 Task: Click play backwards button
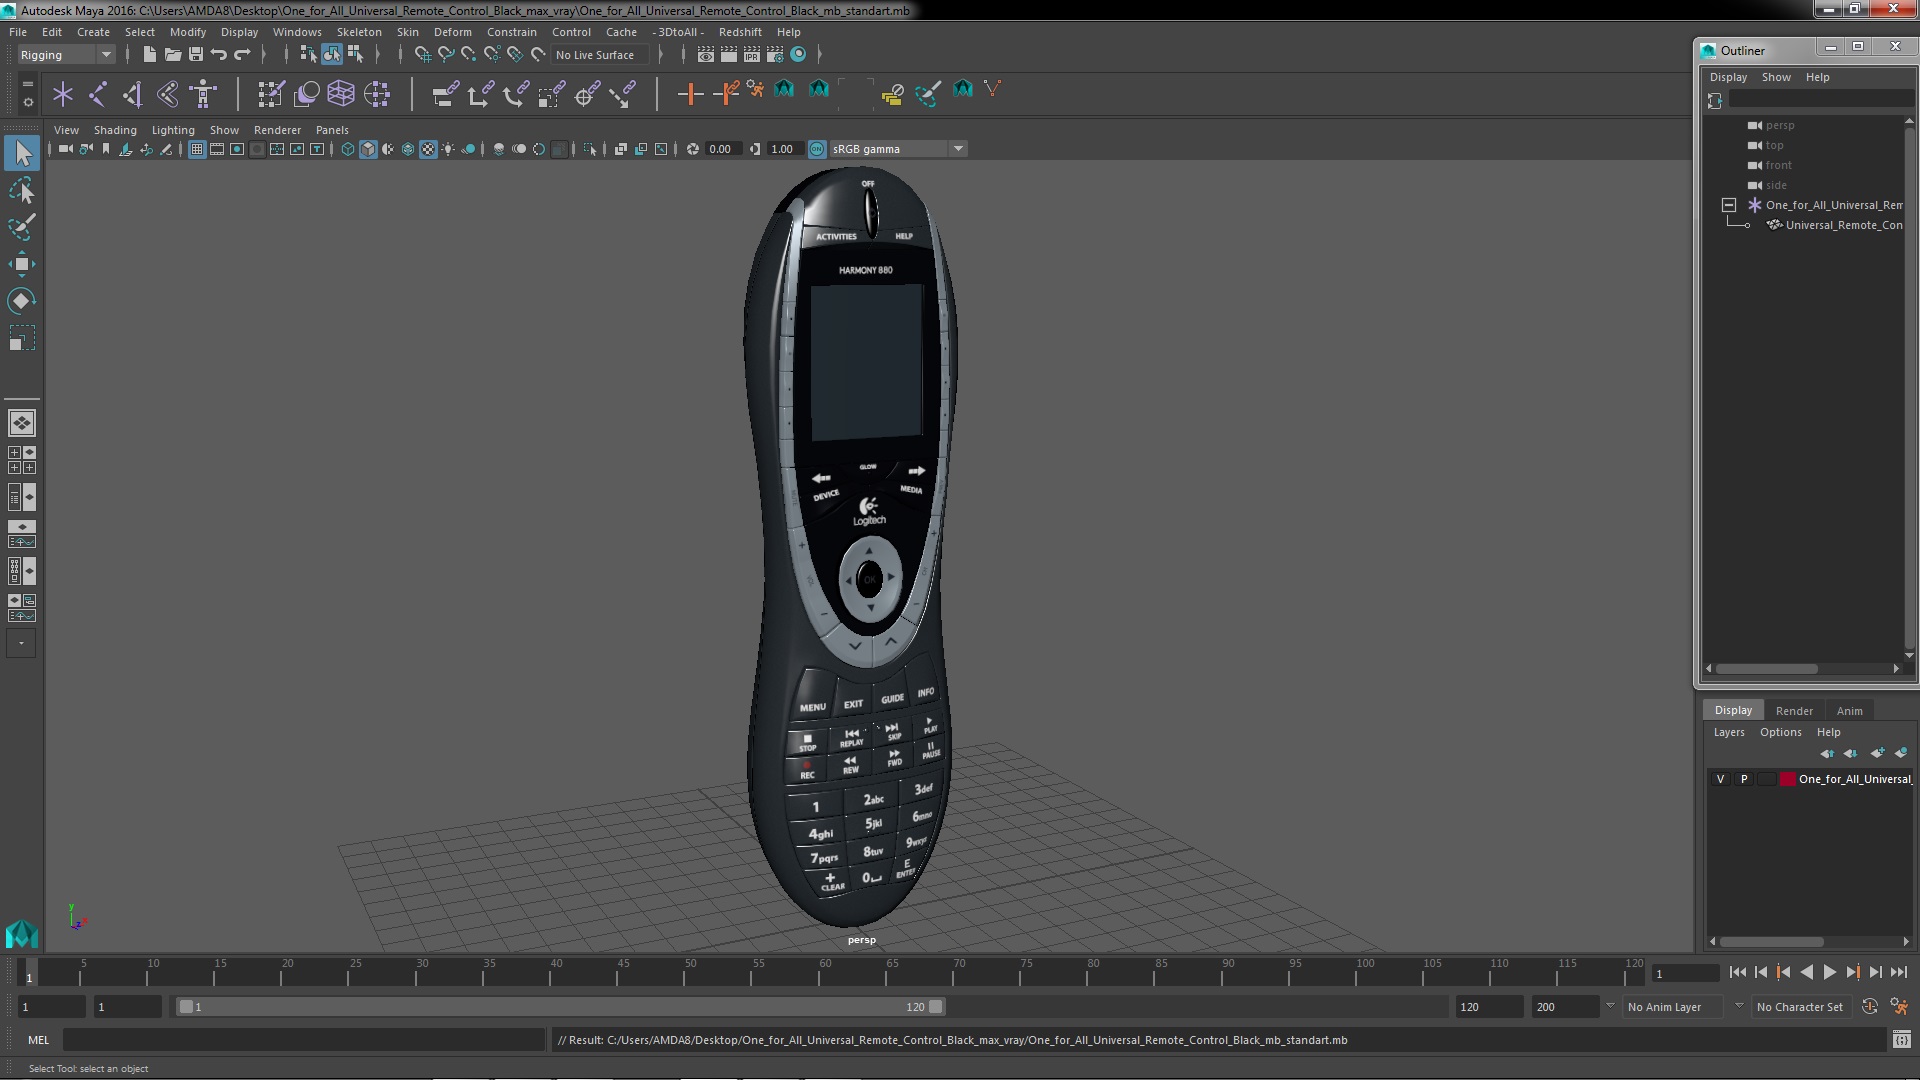click(1806, 972)
